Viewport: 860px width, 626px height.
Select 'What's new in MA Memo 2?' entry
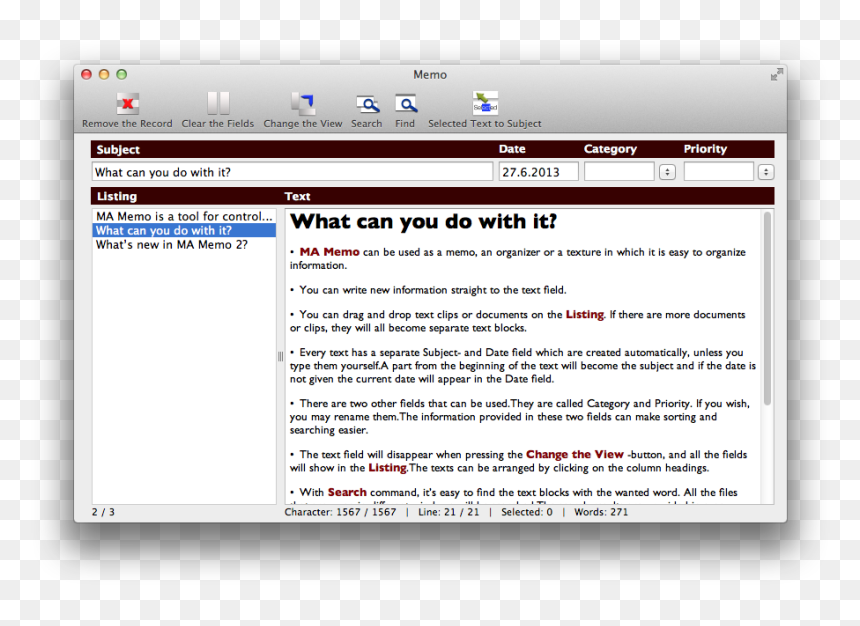[184, 245]
